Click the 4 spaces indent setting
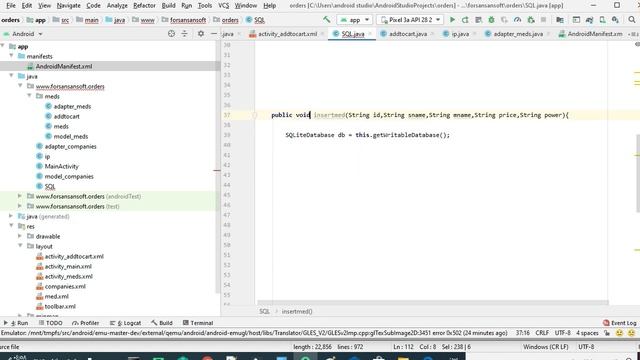The height and width of the screenshot is (360, 640). tap(587, 333)
